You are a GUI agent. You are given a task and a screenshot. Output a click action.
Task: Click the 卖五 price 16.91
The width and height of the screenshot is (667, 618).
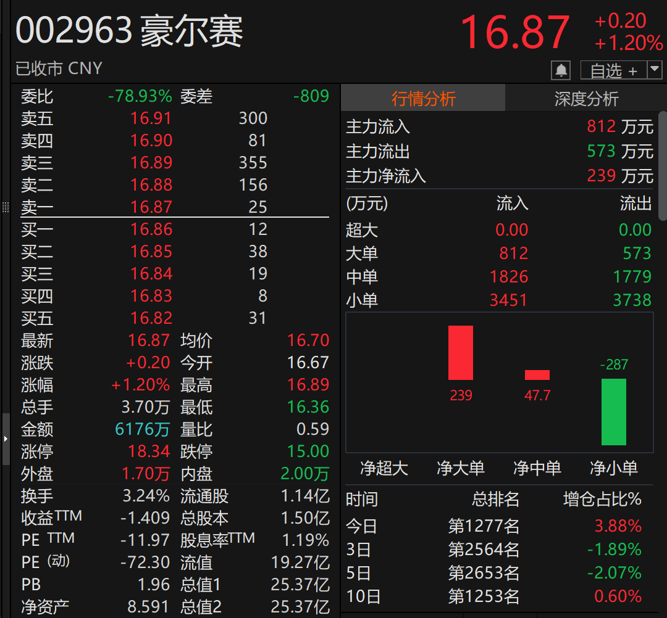point(151,118)
